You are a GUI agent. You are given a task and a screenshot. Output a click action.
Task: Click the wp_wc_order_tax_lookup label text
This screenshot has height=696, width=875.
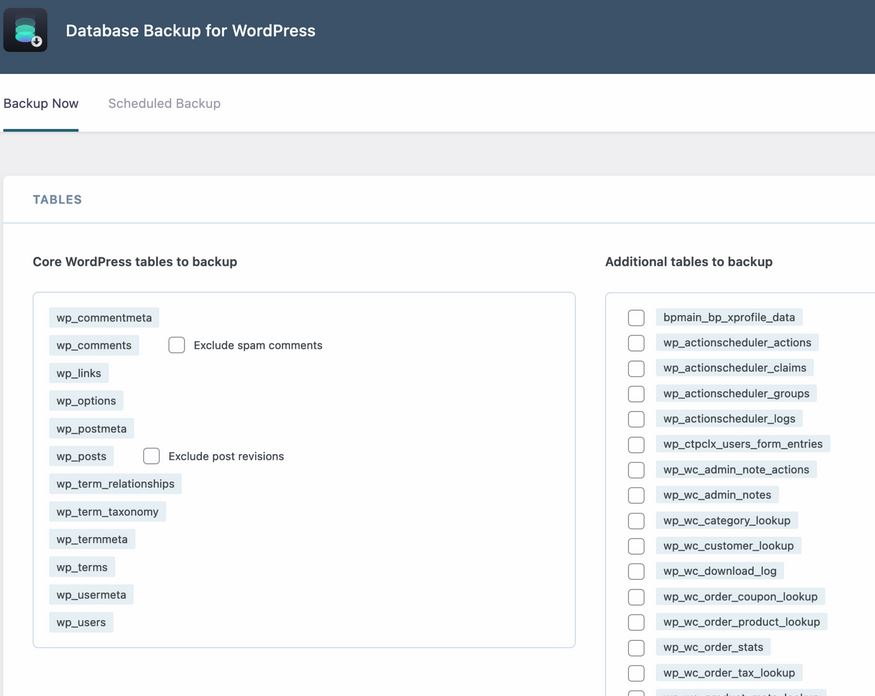729,673
